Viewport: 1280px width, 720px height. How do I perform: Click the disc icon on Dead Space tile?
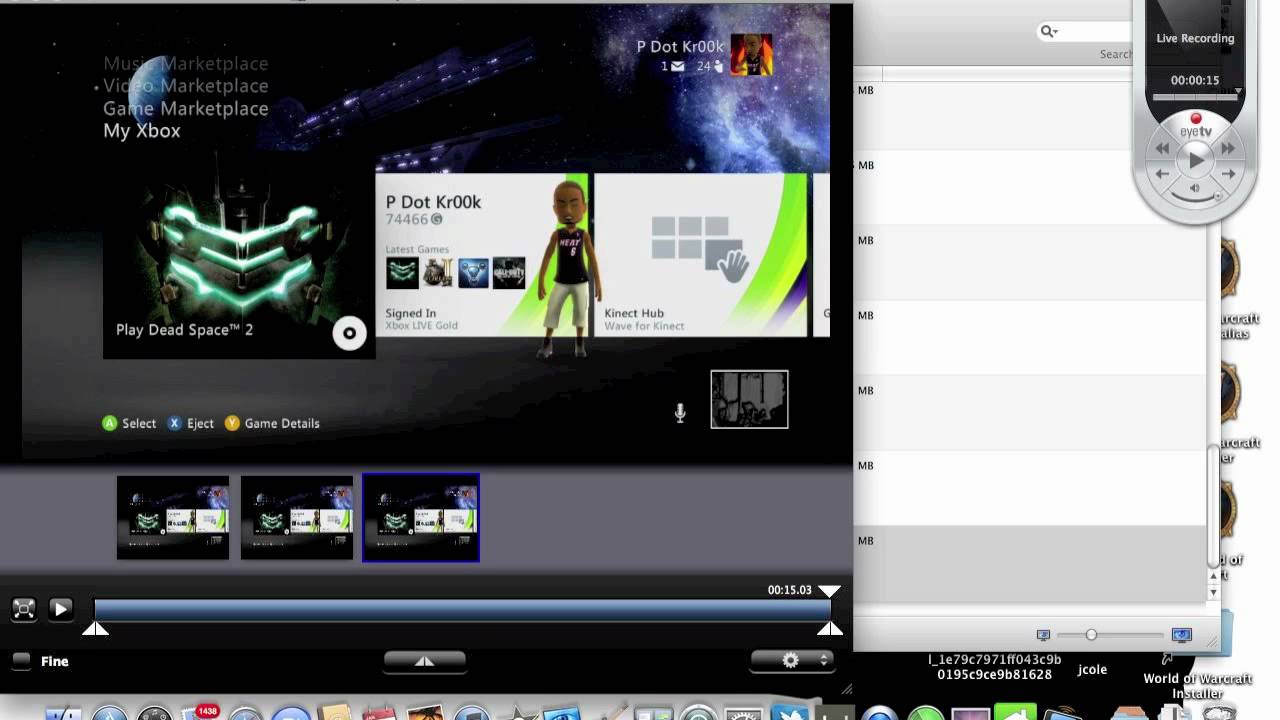pyautogui.click(x=350, y=333)
